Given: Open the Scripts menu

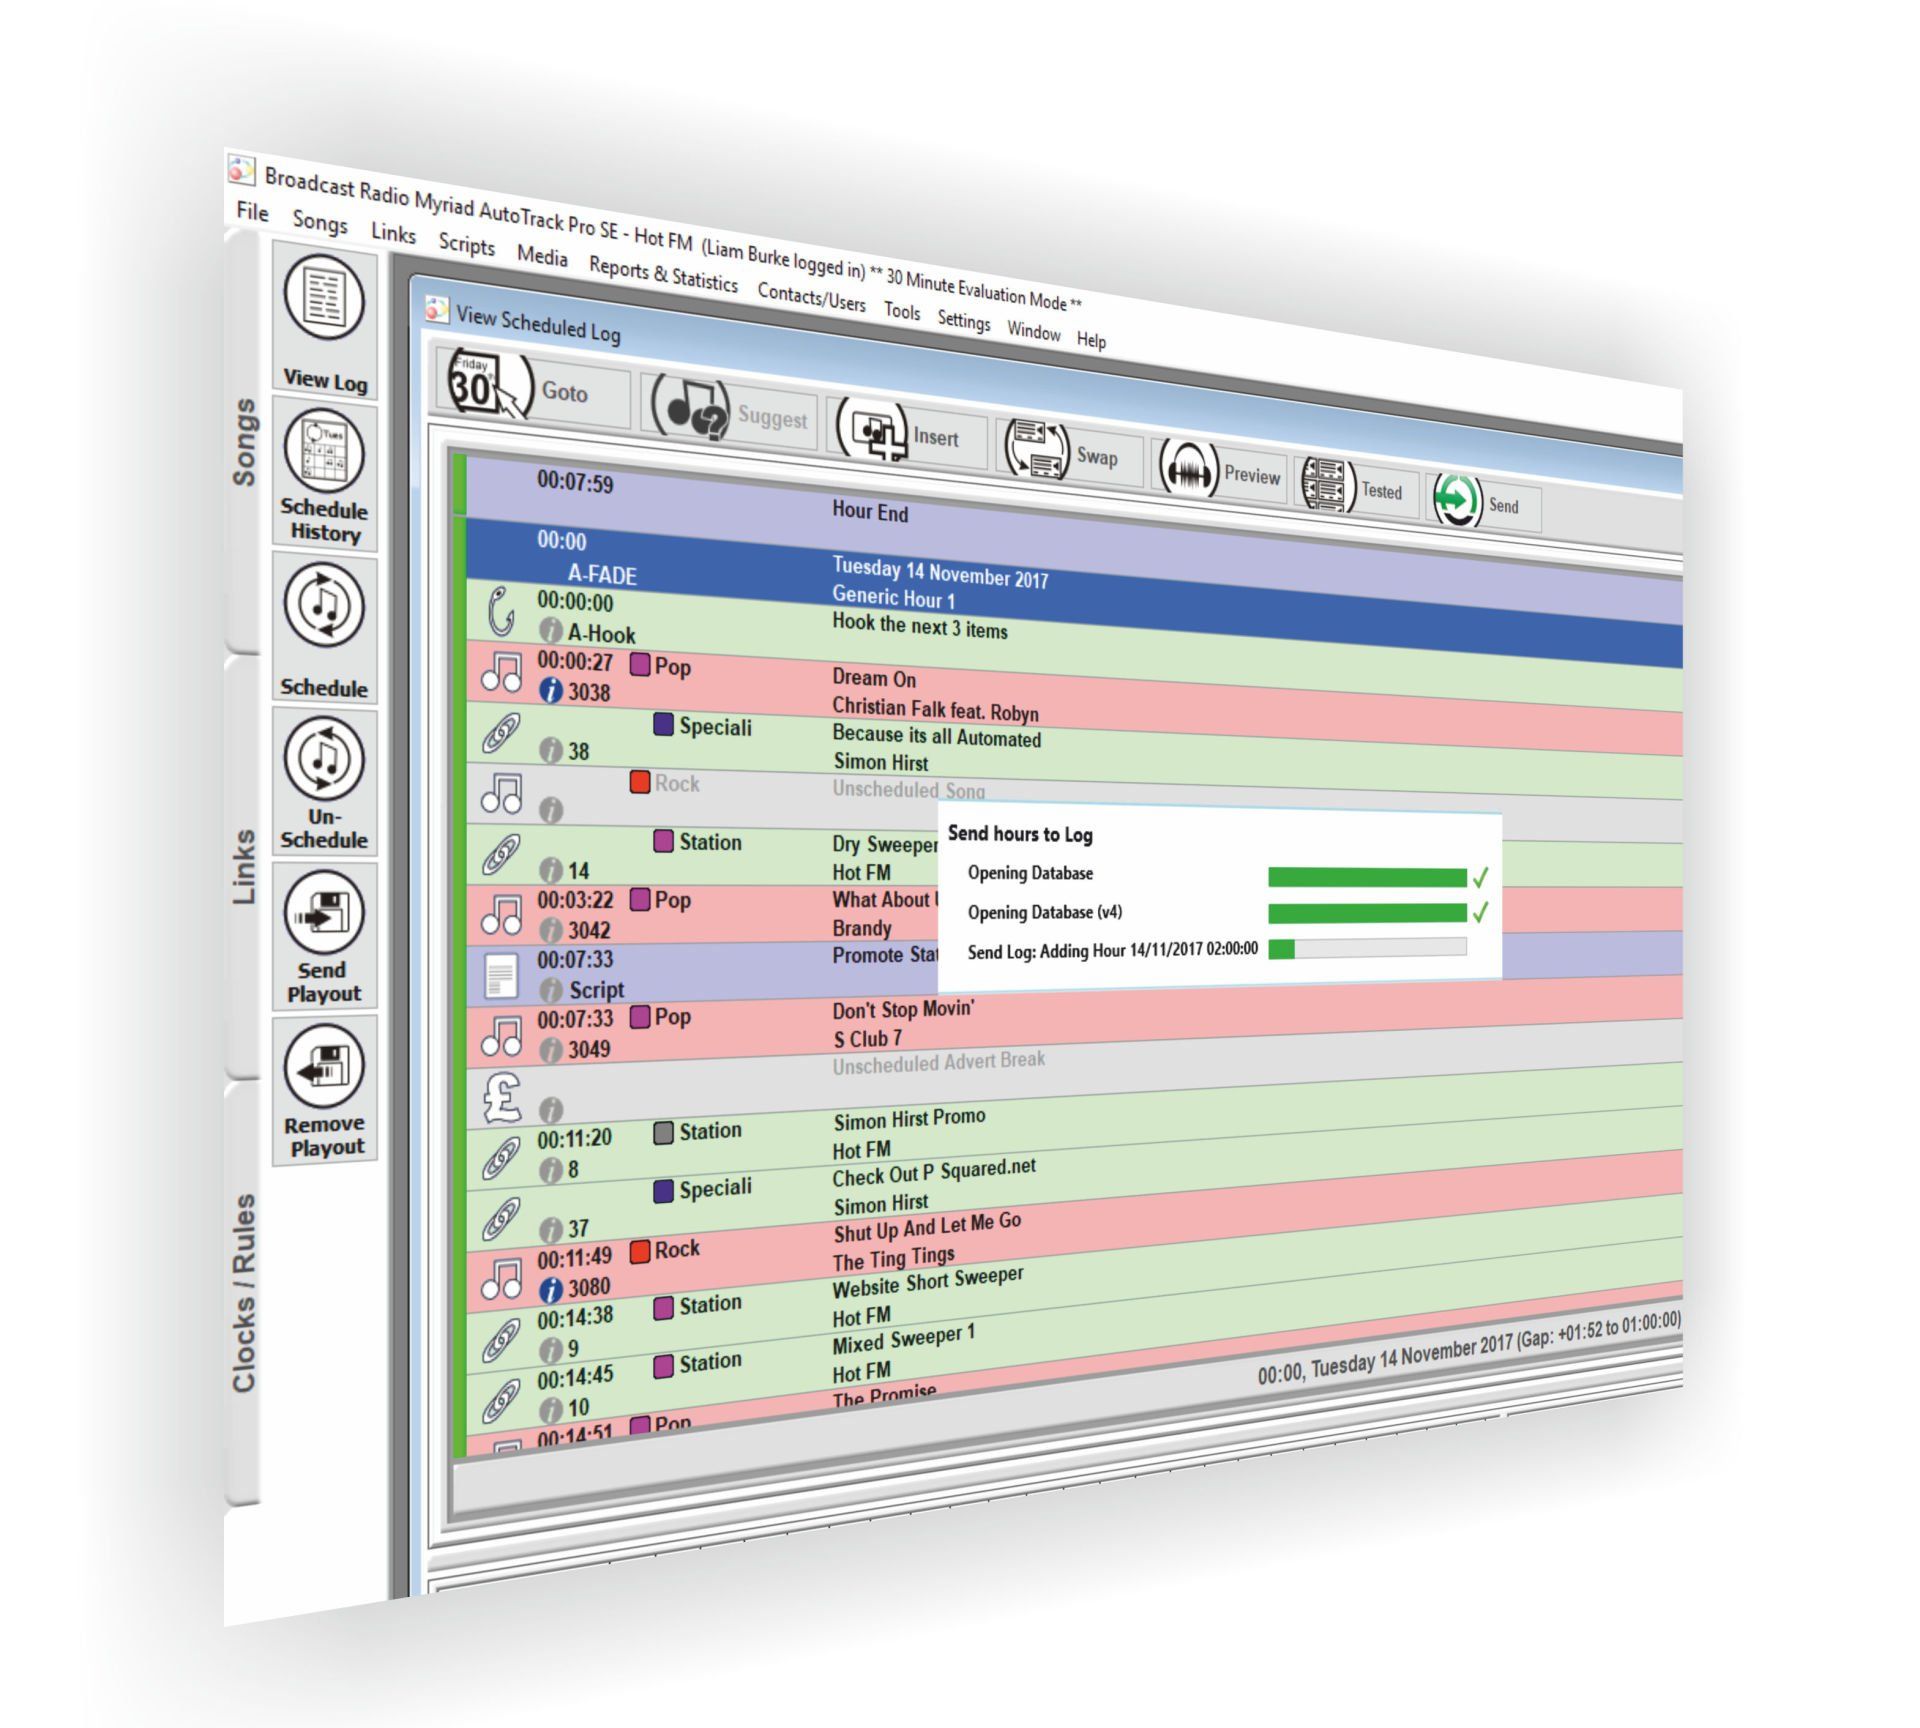Looking at the screenshot, I should (466, 244).
